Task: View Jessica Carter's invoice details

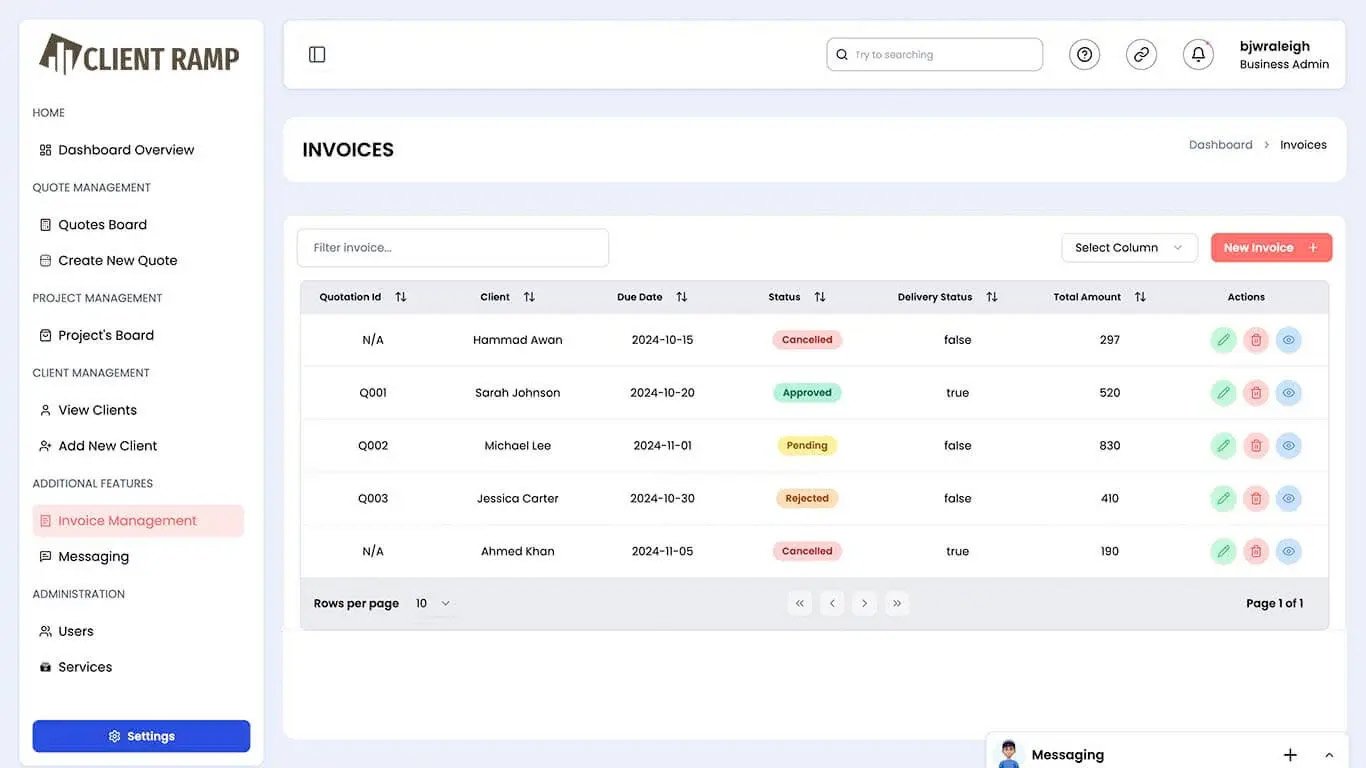Action: 1289,498
